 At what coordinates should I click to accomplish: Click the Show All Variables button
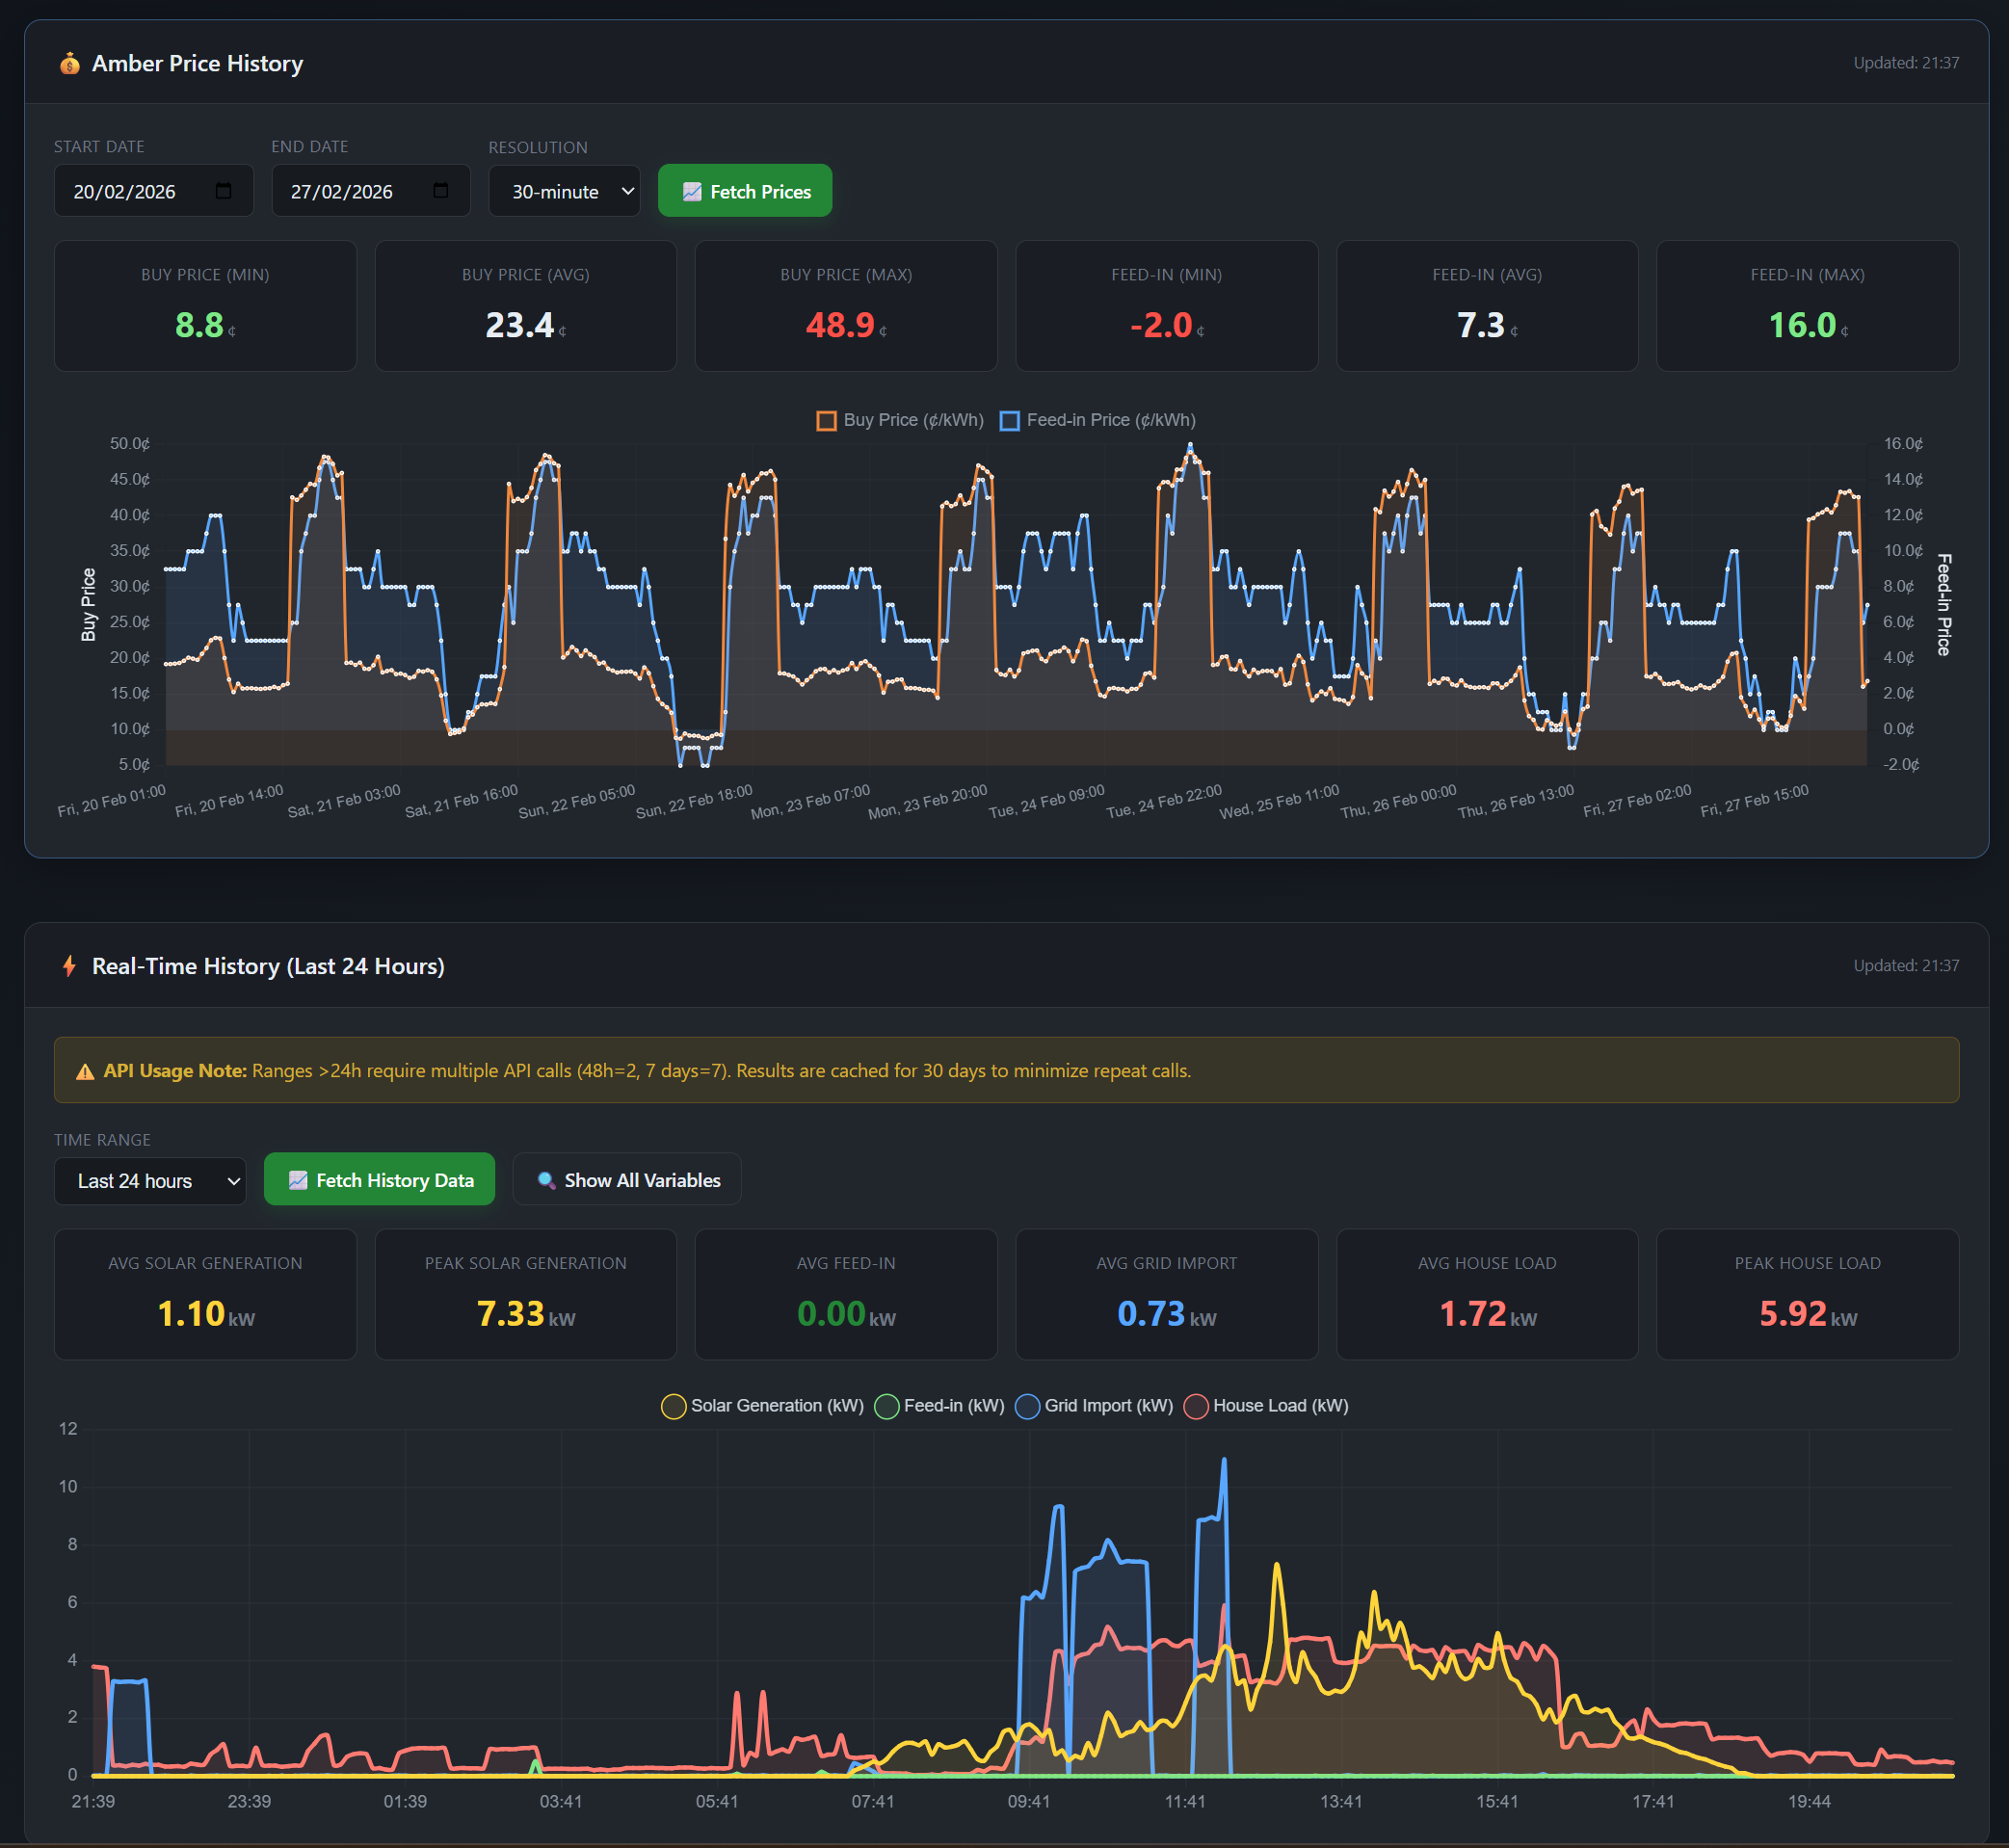tap(626, 1180)
